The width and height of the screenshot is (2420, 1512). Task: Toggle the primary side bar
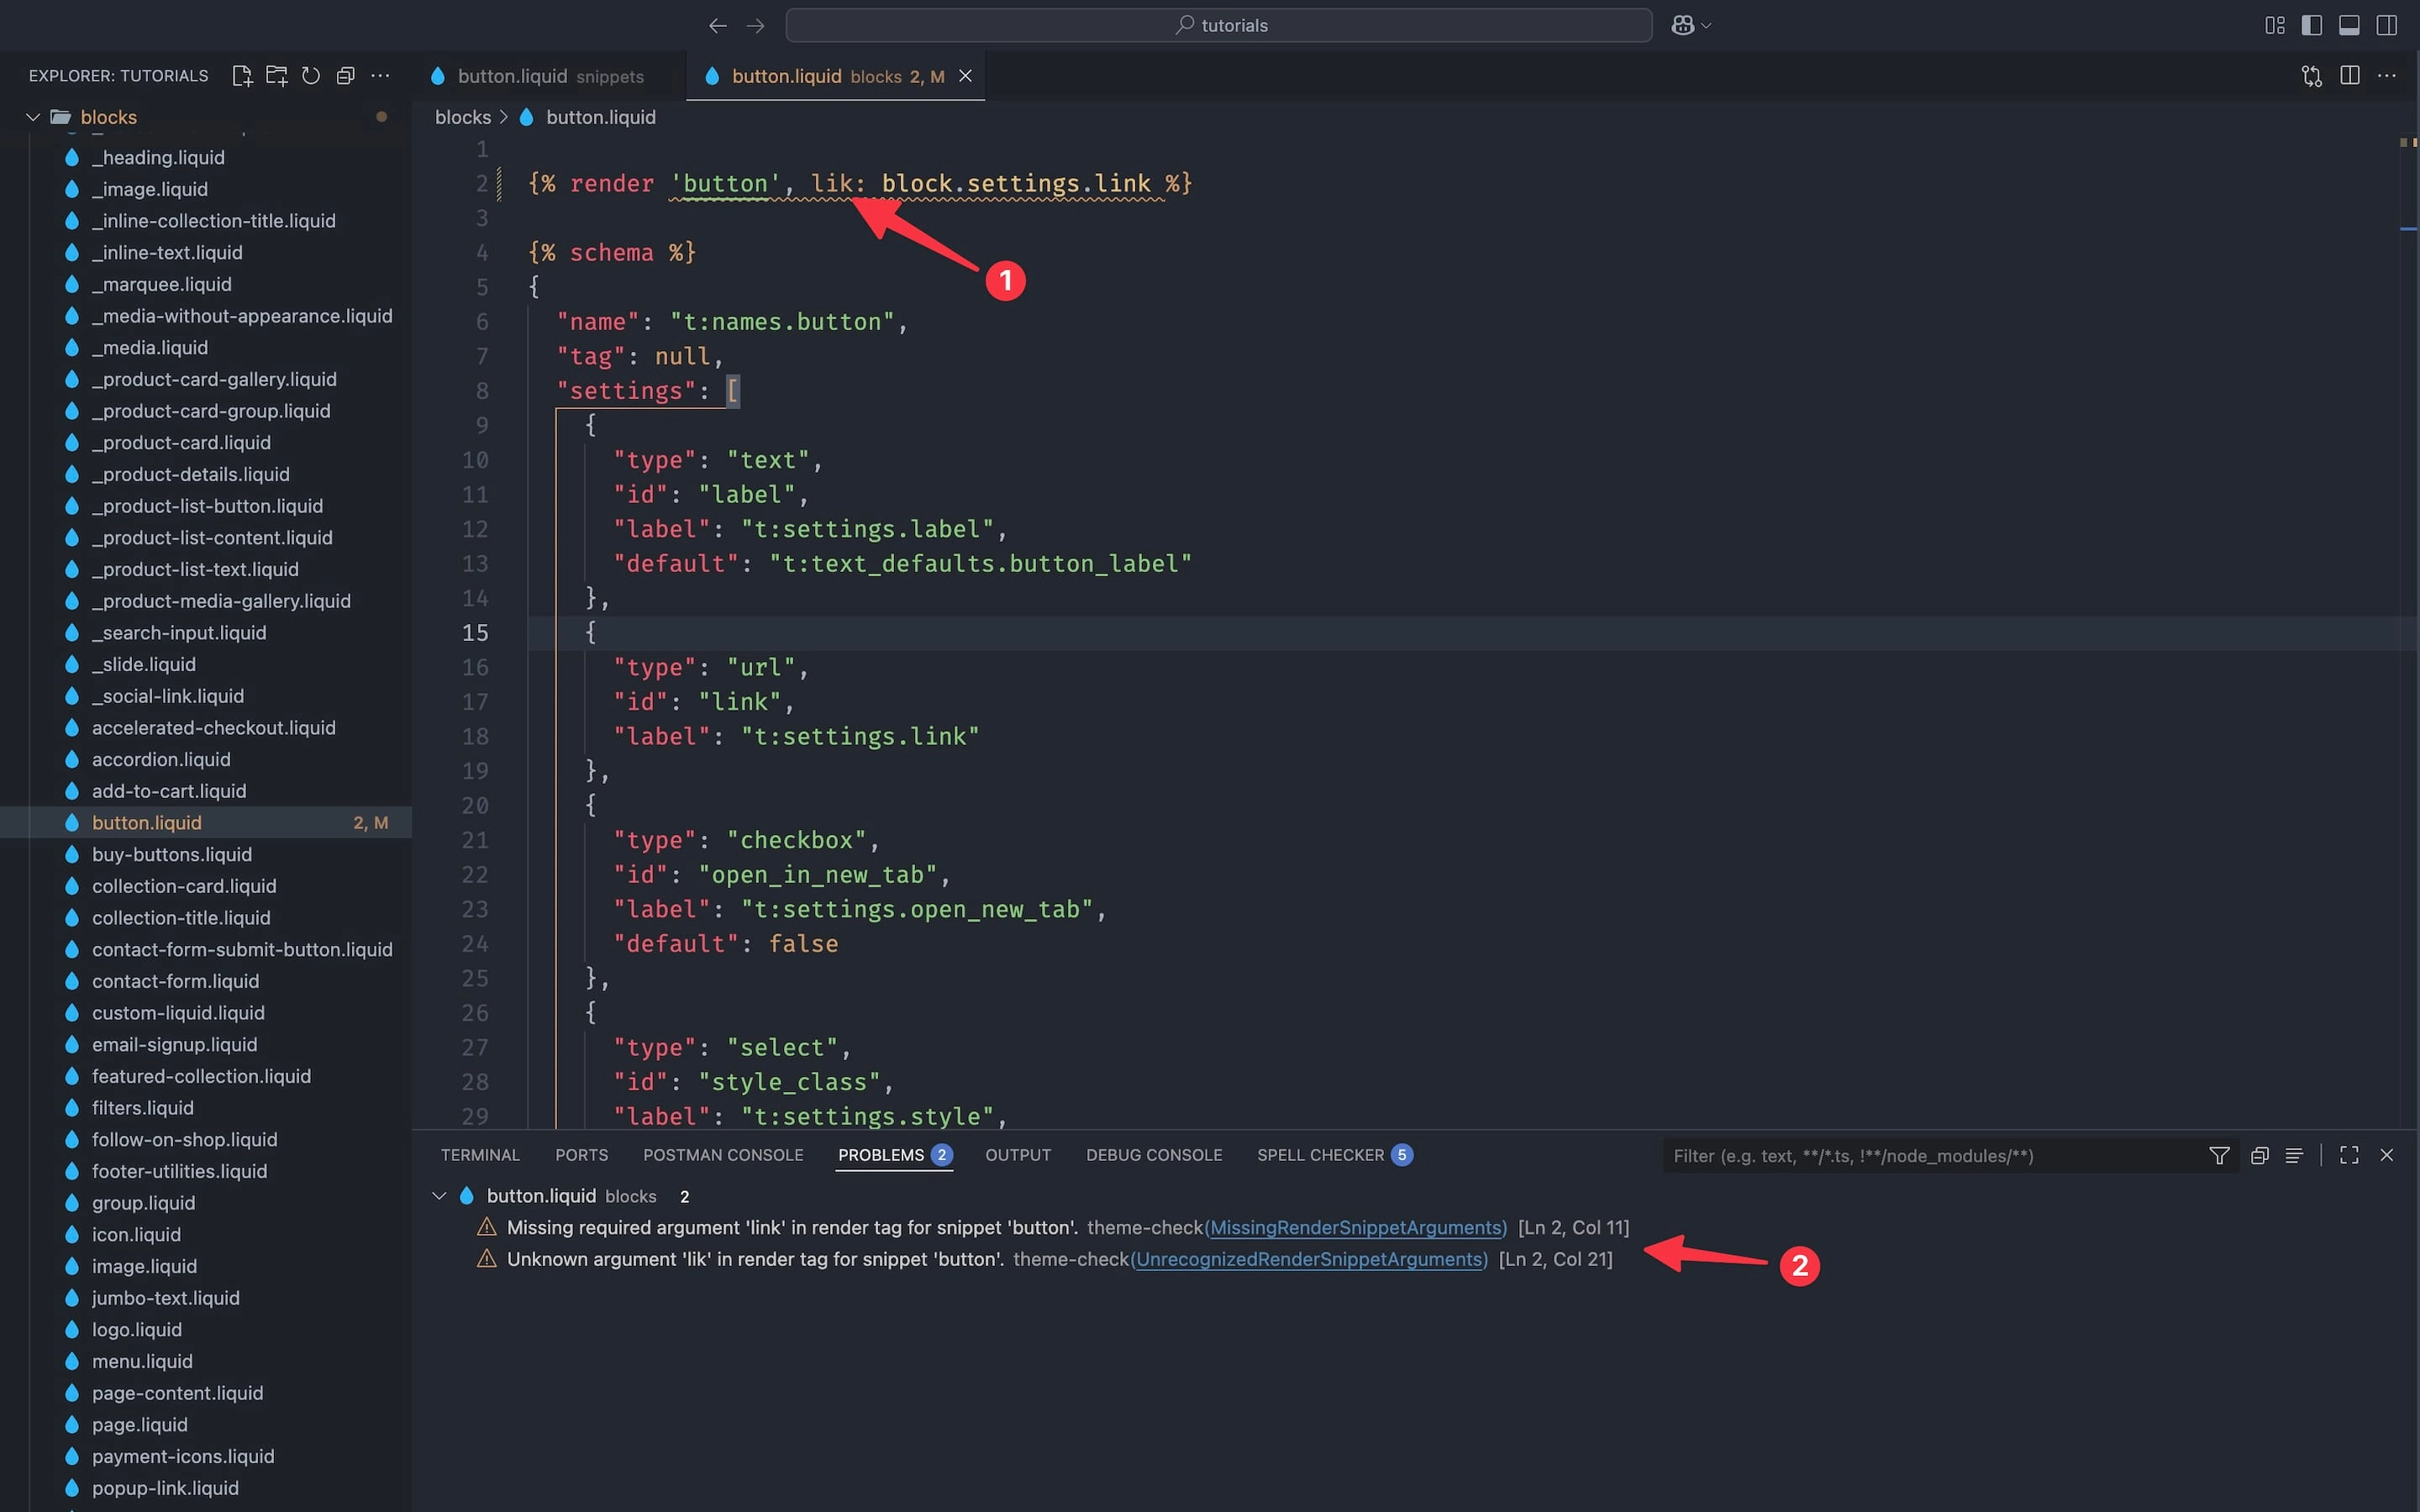[2312, 26]
